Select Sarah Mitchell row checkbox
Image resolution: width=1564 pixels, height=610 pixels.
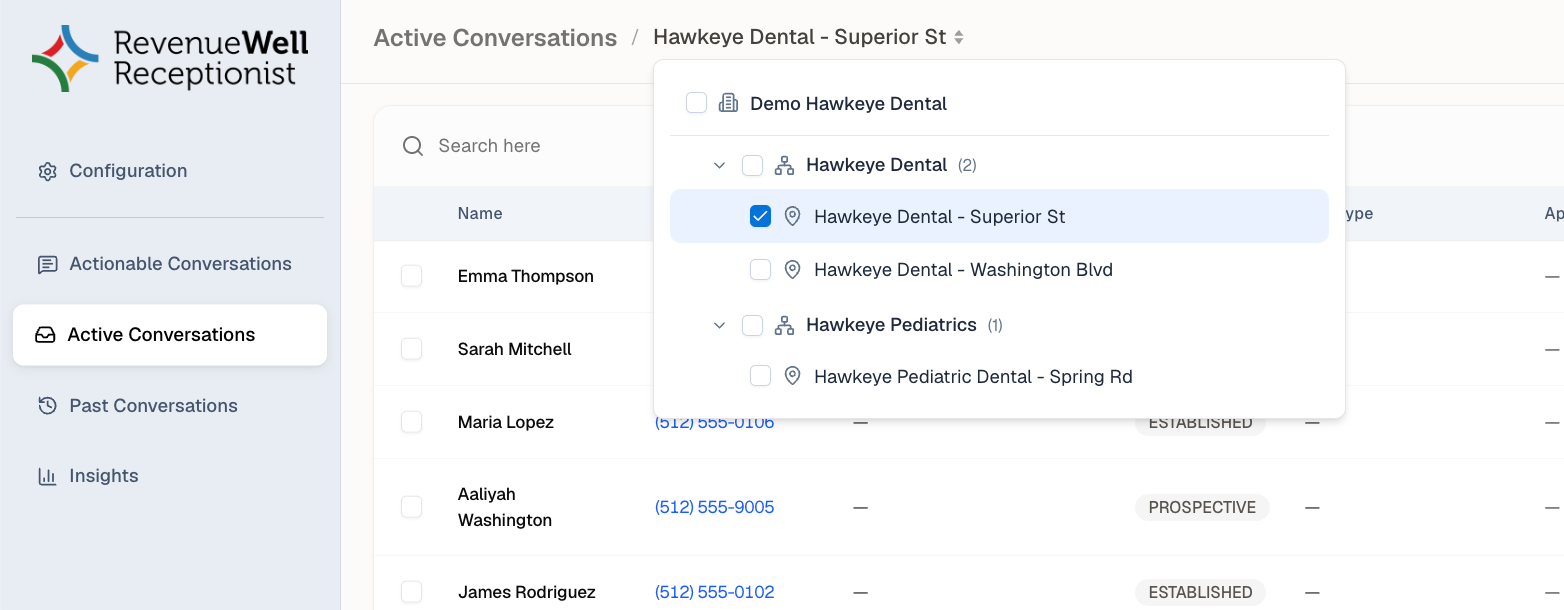pyautogui.click(x=411, y=349)
